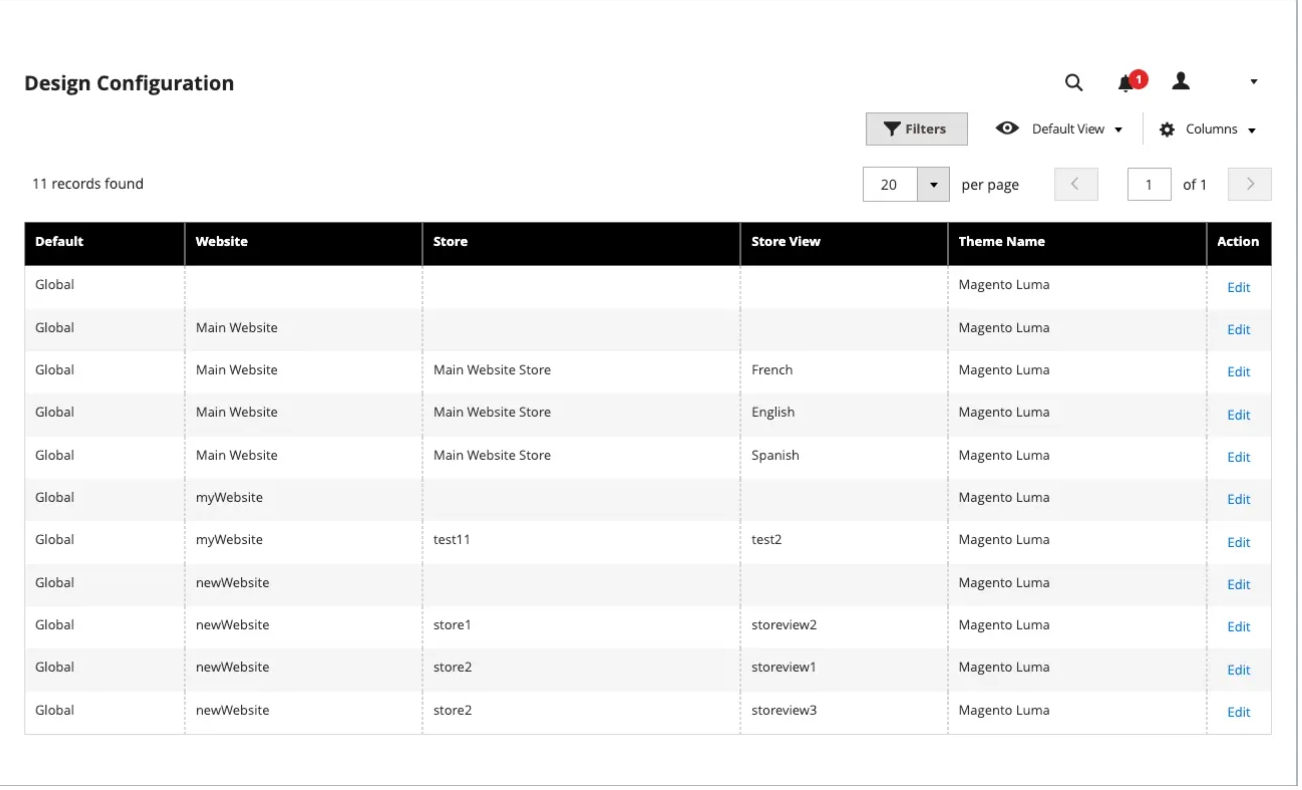The height and width of the screenshot is (790, 1302).
Task: Click the 11 records found text
Action: click(x=88, y=184)
